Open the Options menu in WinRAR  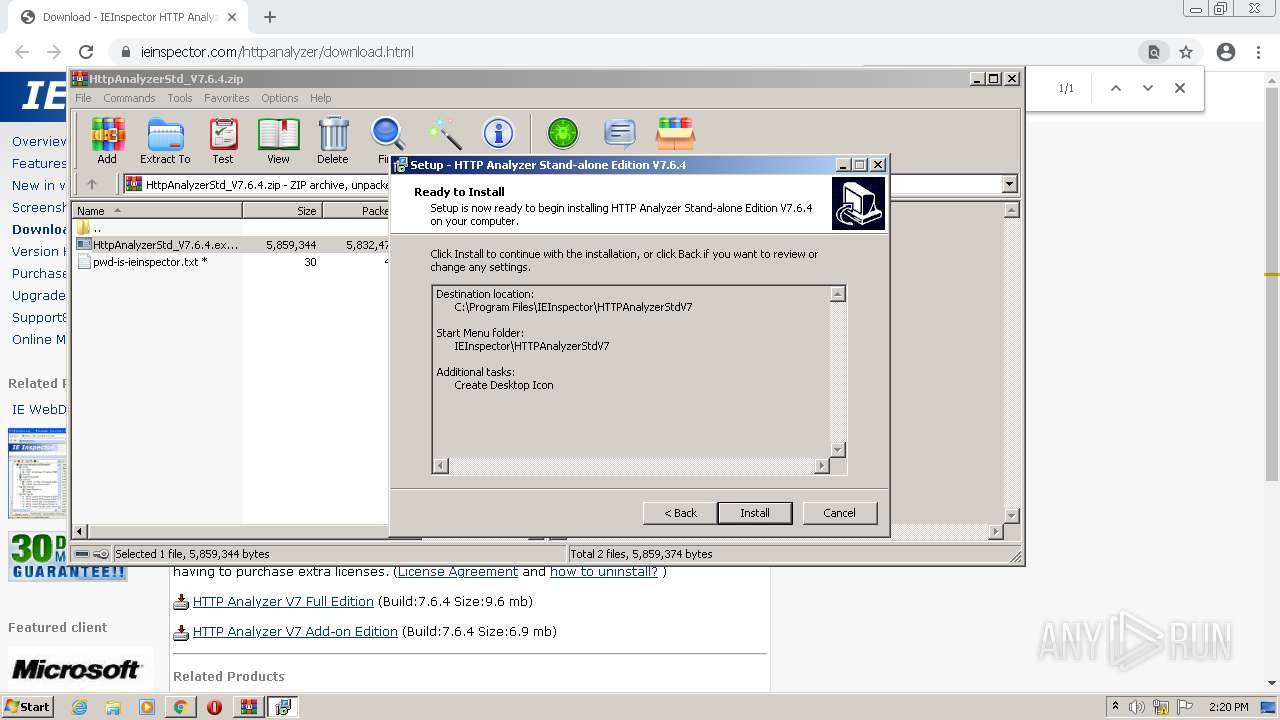click(280, 98)
